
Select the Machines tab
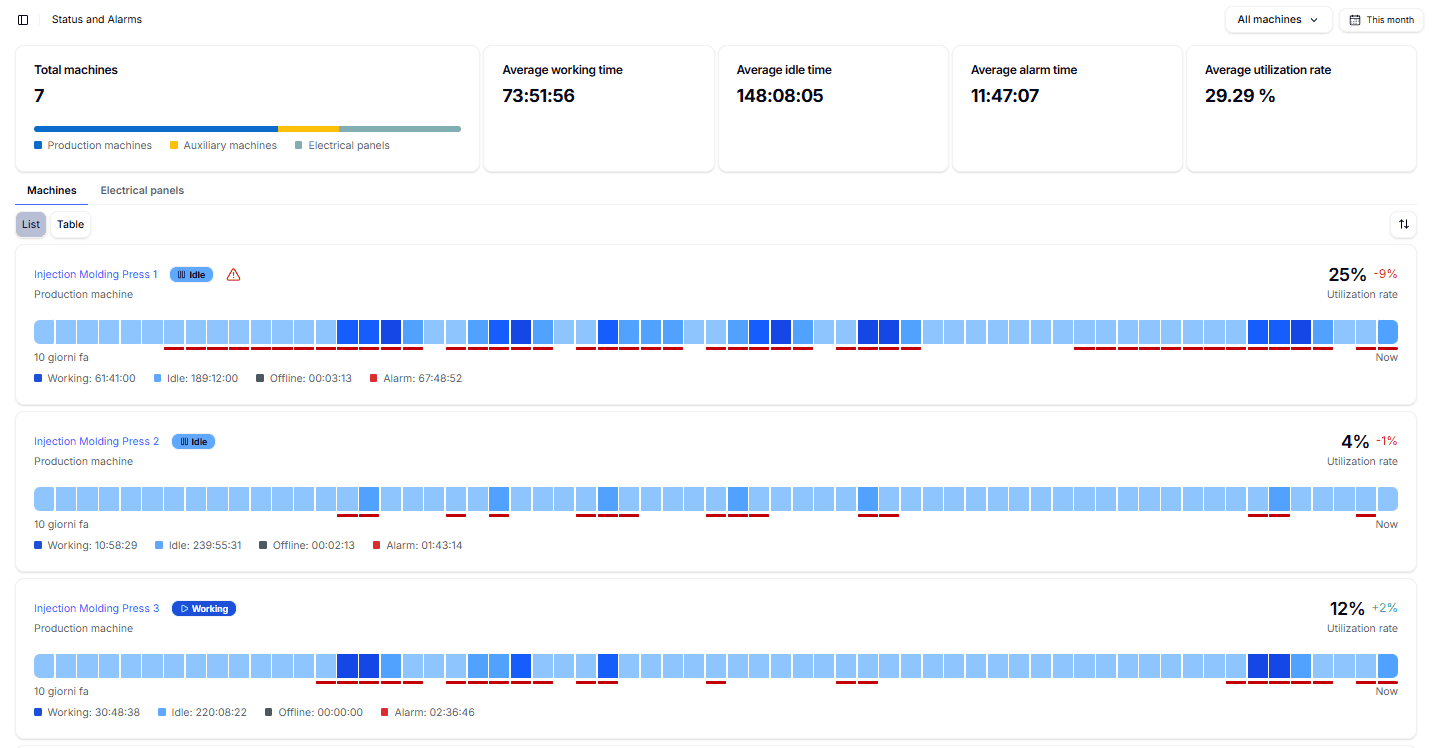[x=51, y=190]
